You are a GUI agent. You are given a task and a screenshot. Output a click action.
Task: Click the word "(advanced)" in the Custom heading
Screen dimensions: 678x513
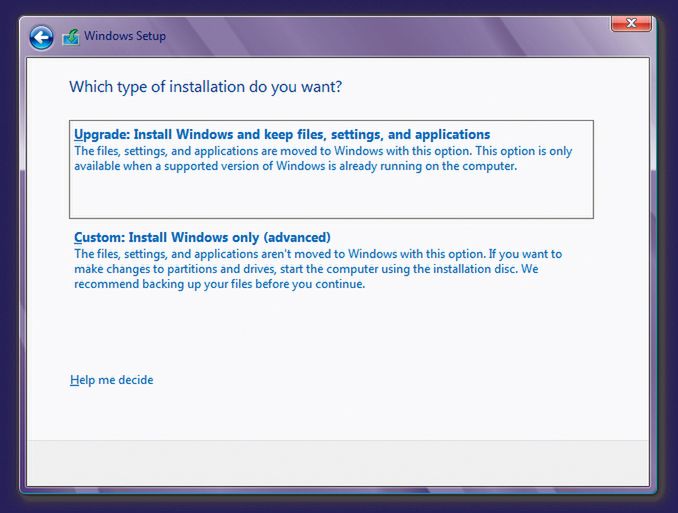click(x=297, y=237)
